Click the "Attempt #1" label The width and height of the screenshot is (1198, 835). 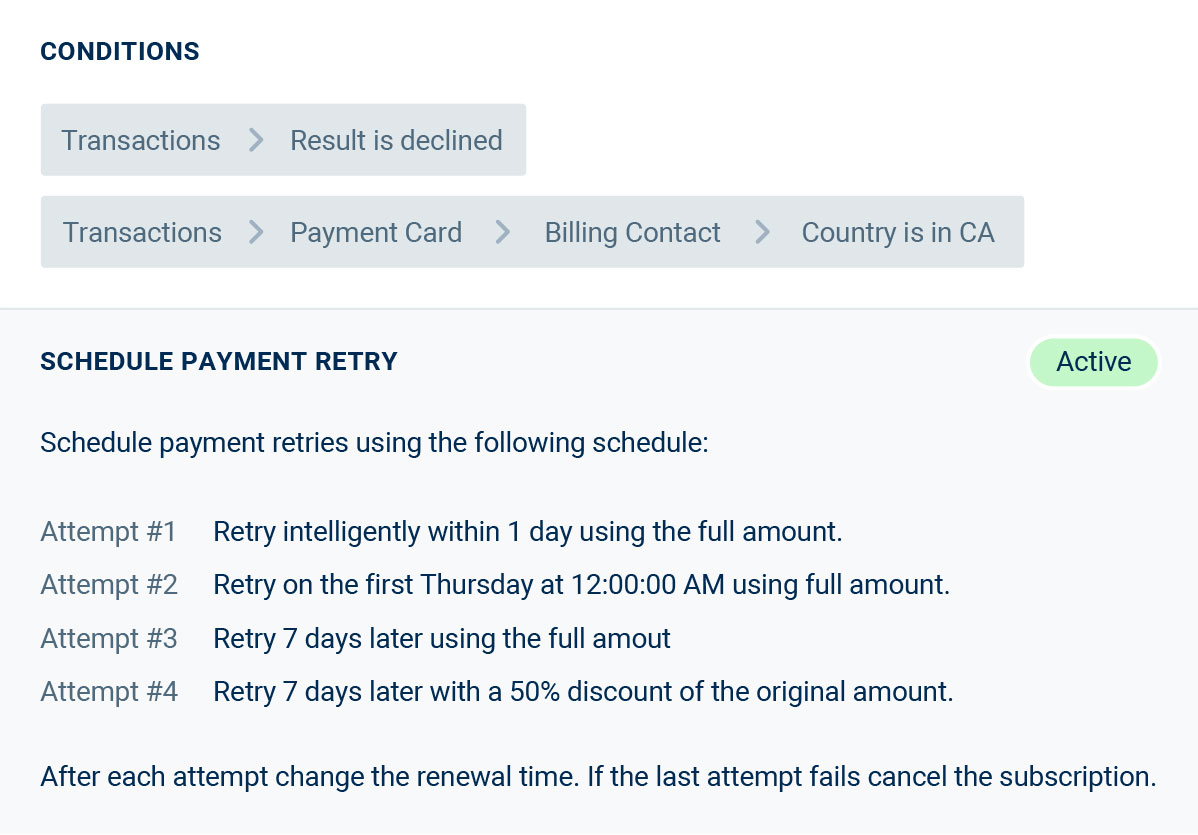point(108,531)
